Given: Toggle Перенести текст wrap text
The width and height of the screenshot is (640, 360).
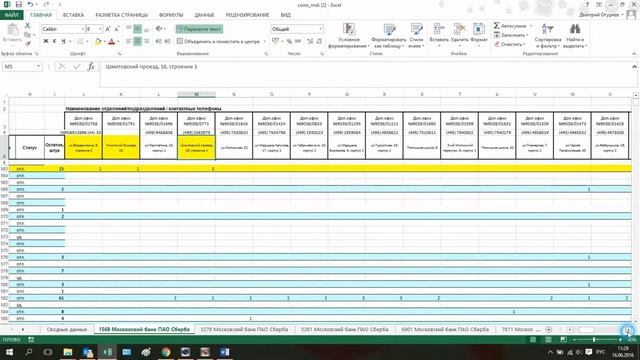Looking at the screenshot, I should coord(200,29).
